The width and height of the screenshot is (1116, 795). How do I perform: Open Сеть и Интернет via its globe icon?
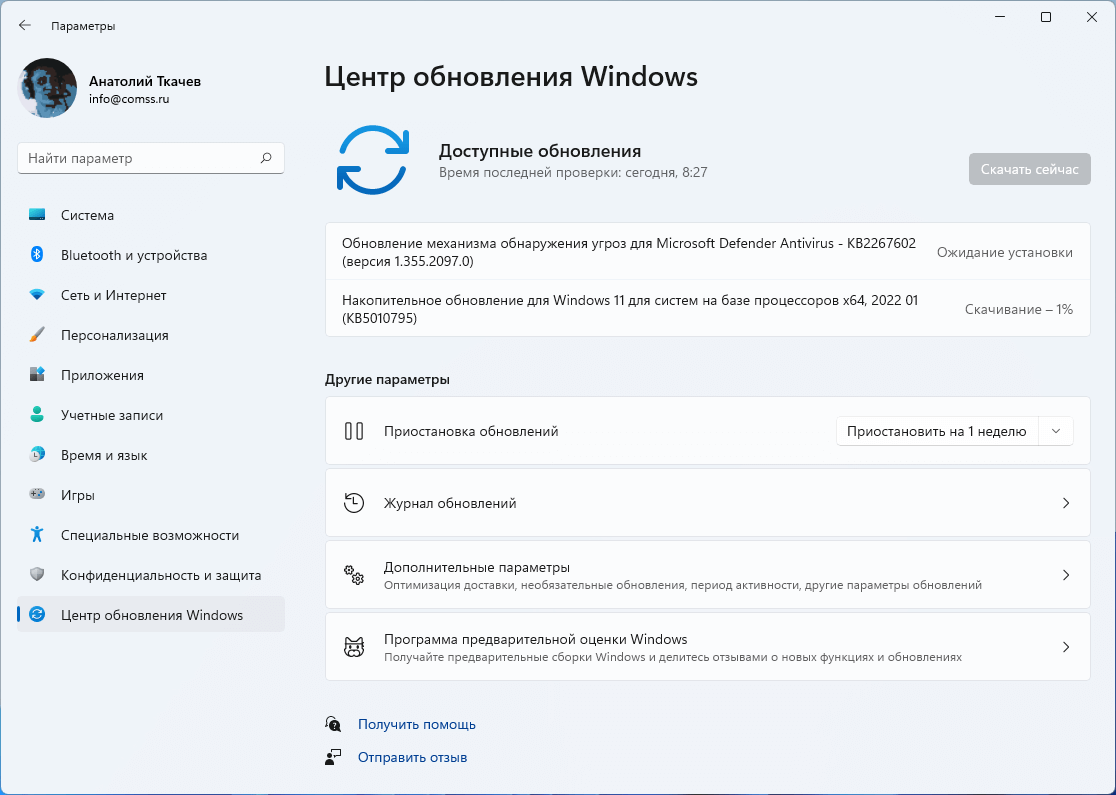35,295
